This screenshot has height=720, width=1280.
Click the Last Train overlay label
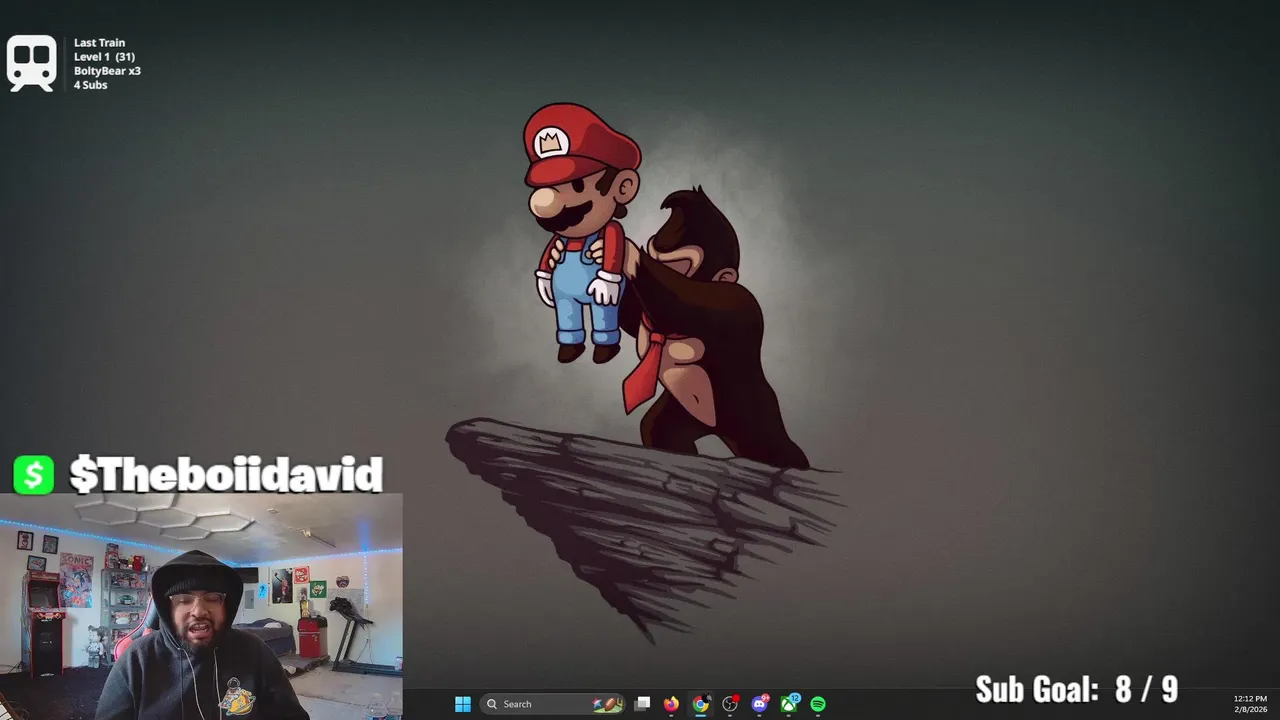tap(99, 43)
